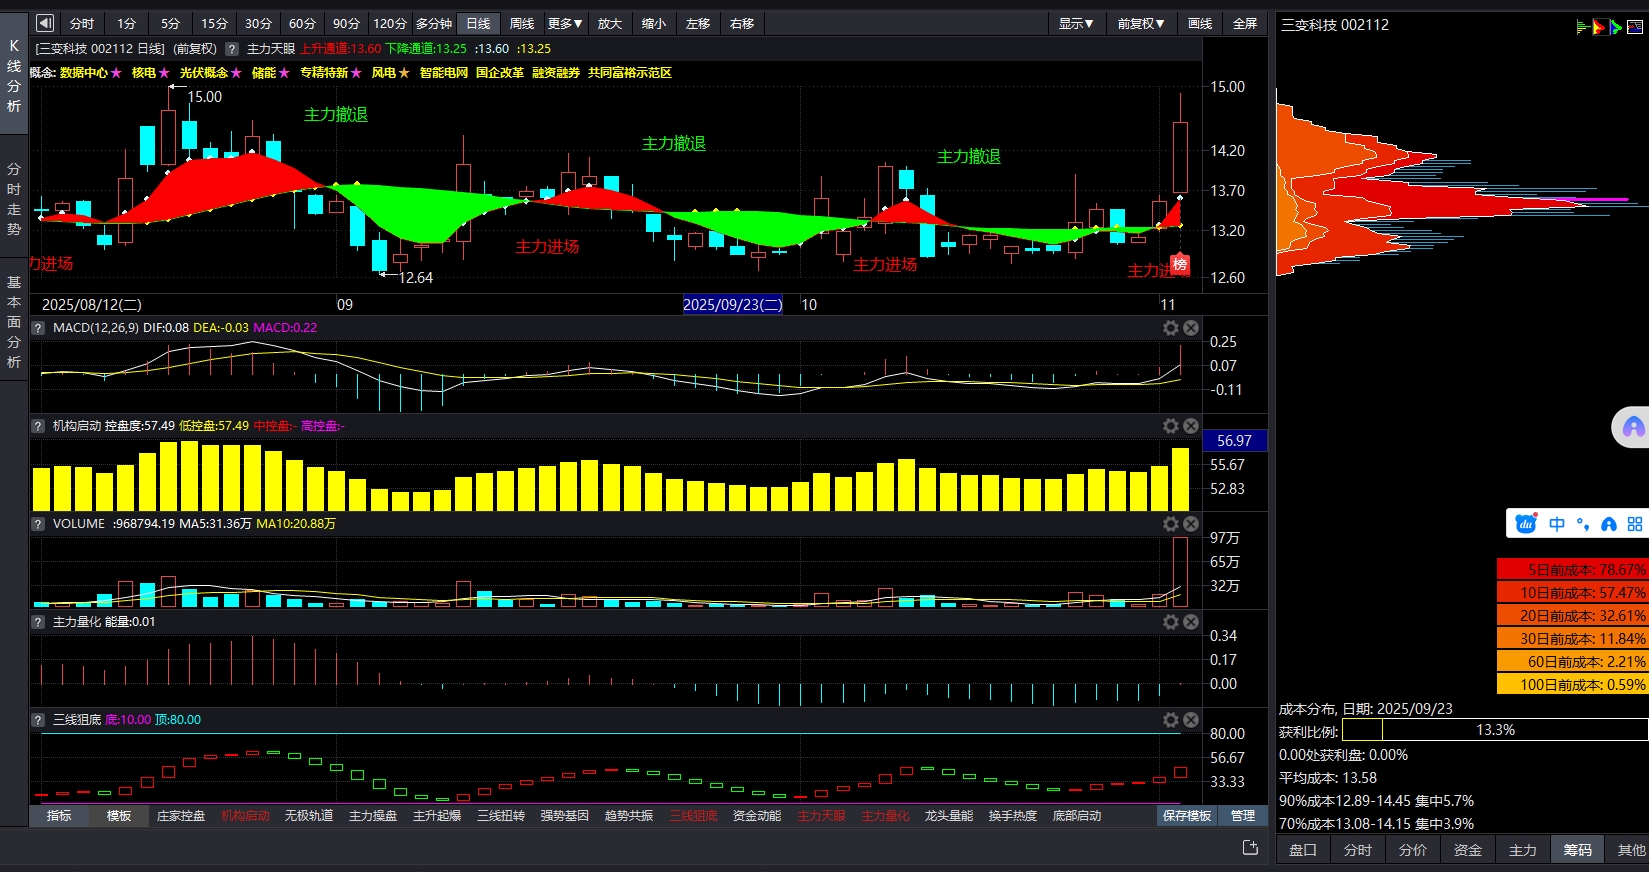Click the help icon beside 机构启动 indicator

[38, 426]
